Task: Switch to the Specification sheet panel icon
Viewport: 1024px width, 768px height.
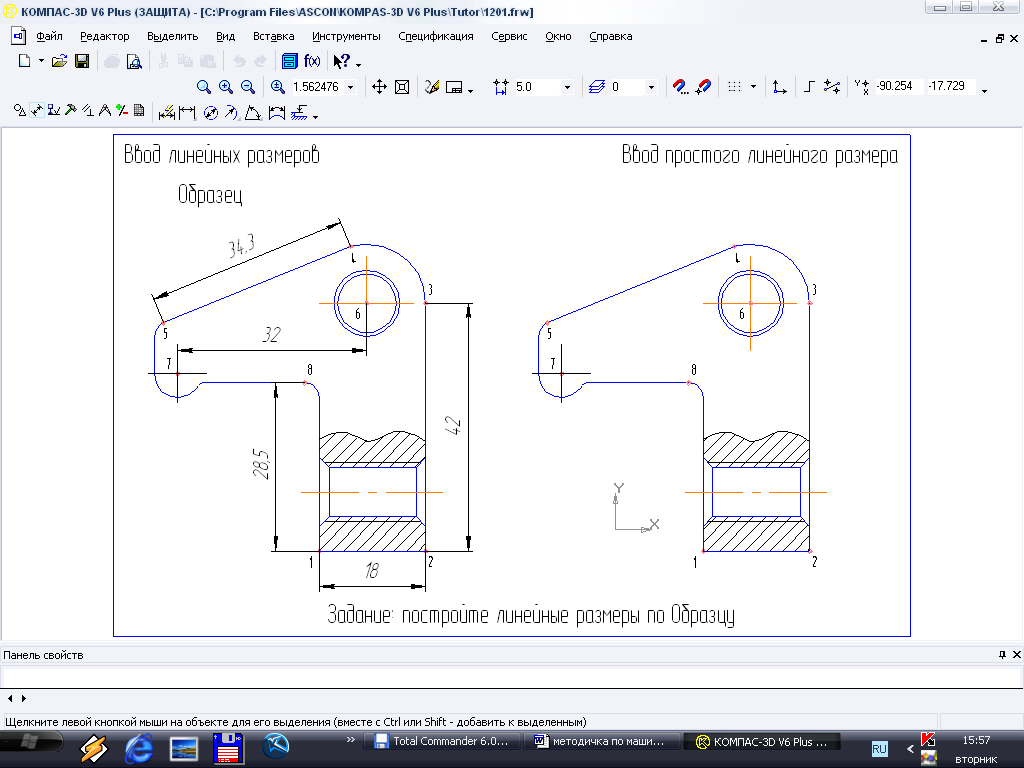Action: click(138, 110)
